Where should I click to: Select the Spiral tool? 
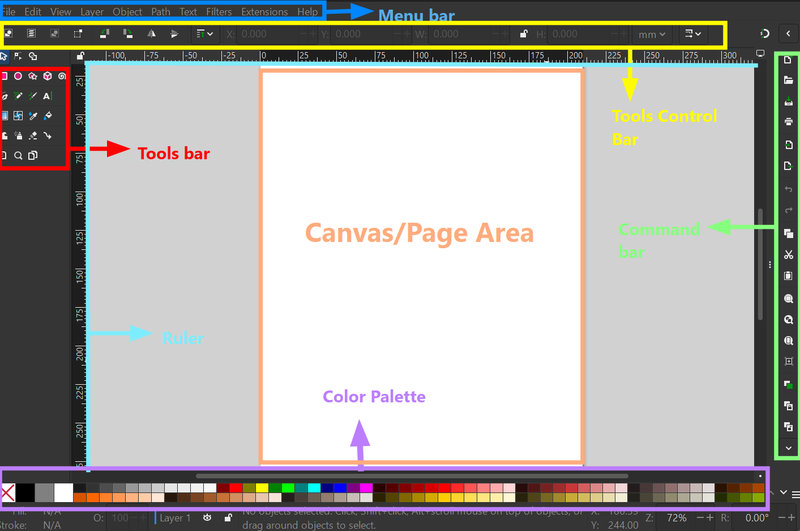coord(62,76)
